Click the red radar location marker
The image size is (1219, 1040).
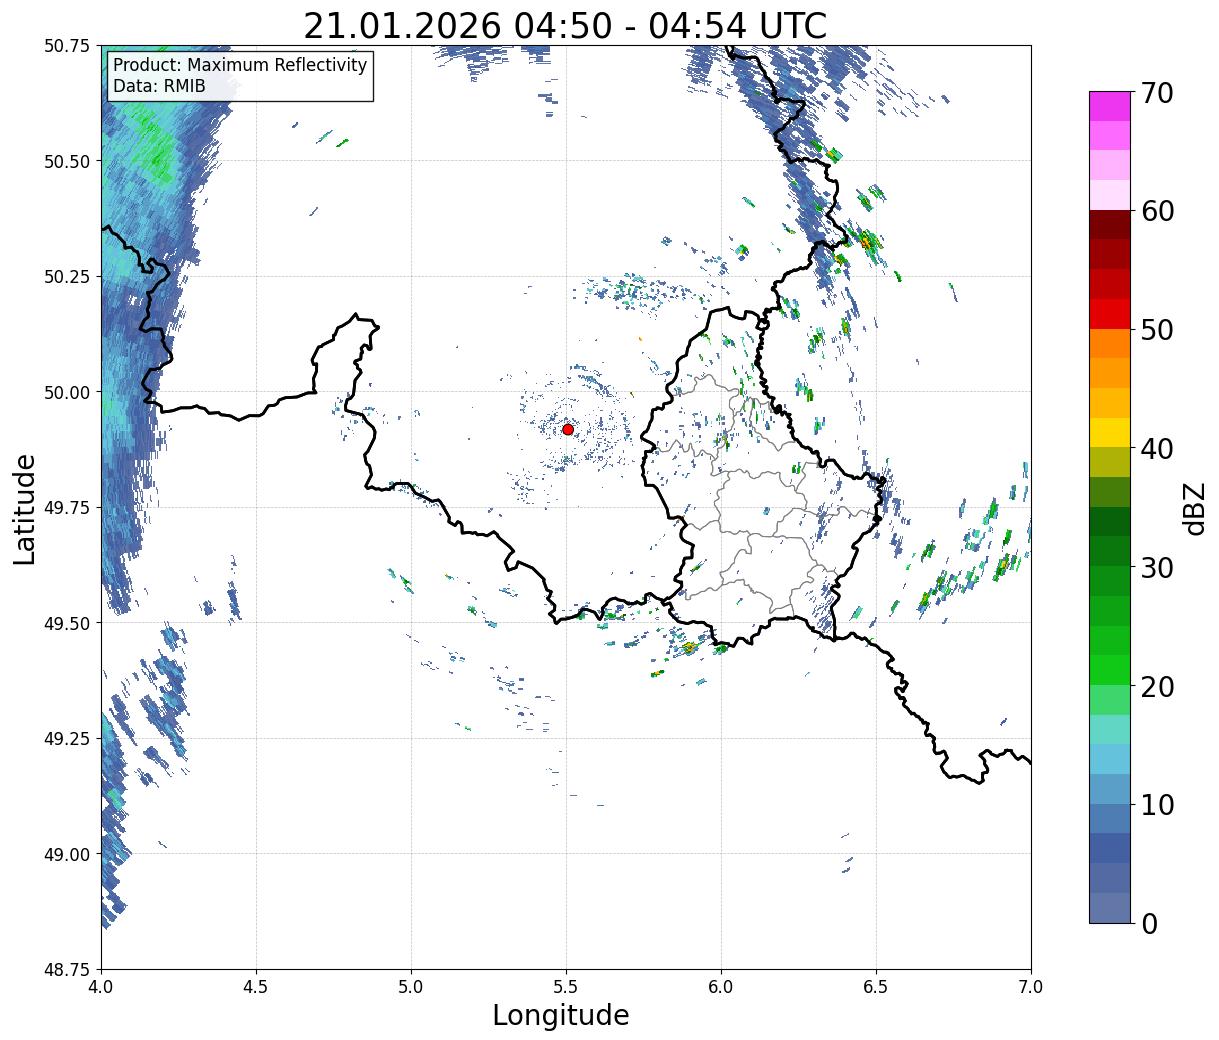pyautogui.click(x=568, y=429)
